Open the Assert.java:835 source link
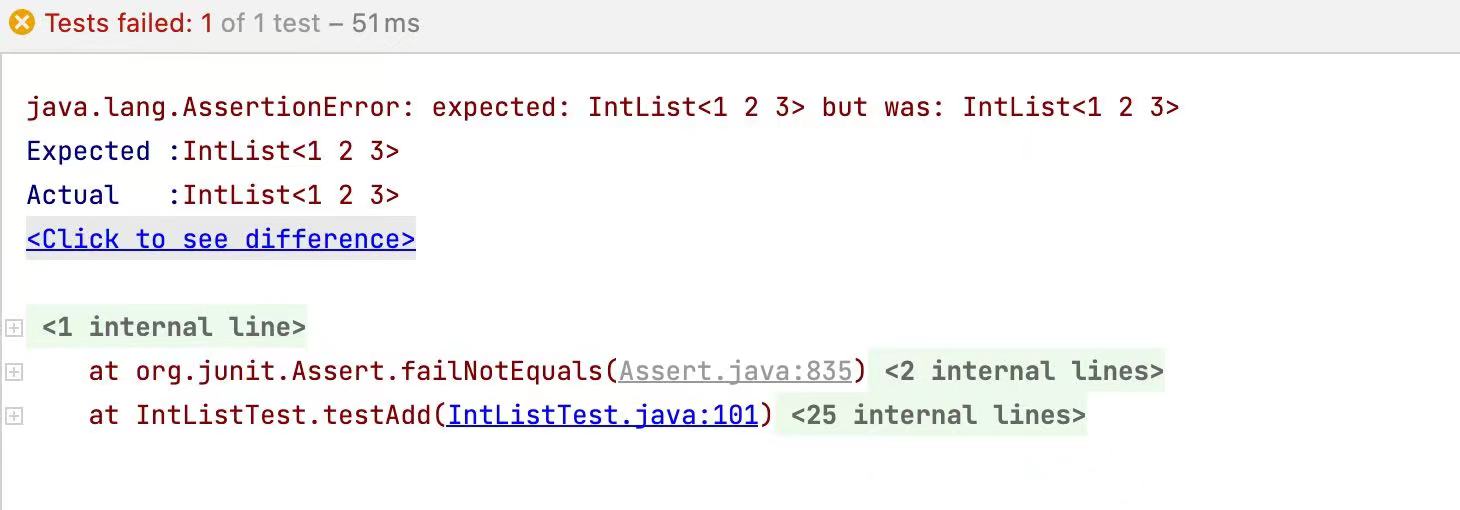The height and width of the screenshot is (510, 1460). click(735, 371)
